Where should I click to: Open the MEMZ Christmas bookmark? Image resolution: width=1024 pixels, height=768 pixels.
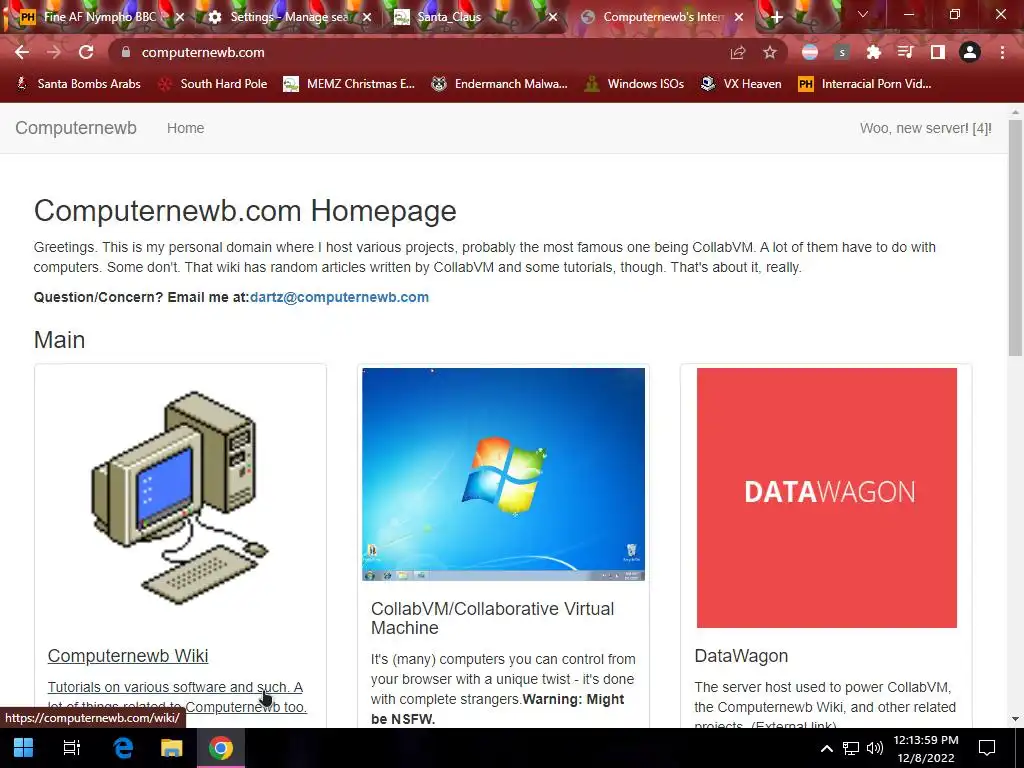(349, 84)
